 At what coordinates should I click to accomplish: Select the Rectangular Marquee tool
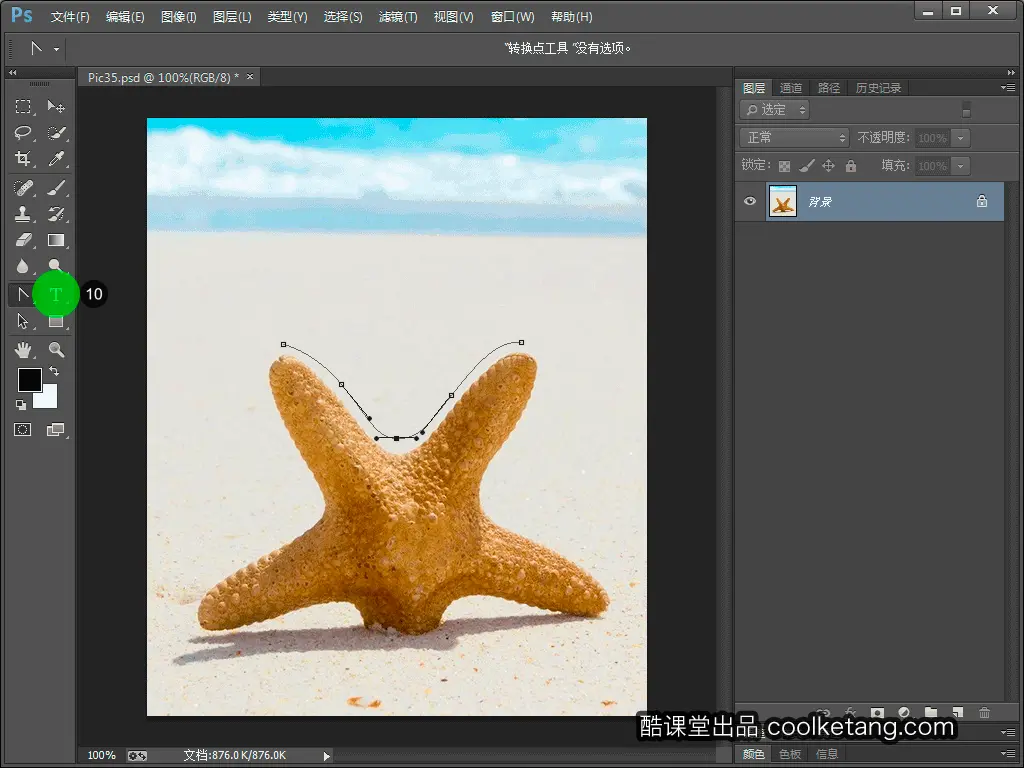23,106
